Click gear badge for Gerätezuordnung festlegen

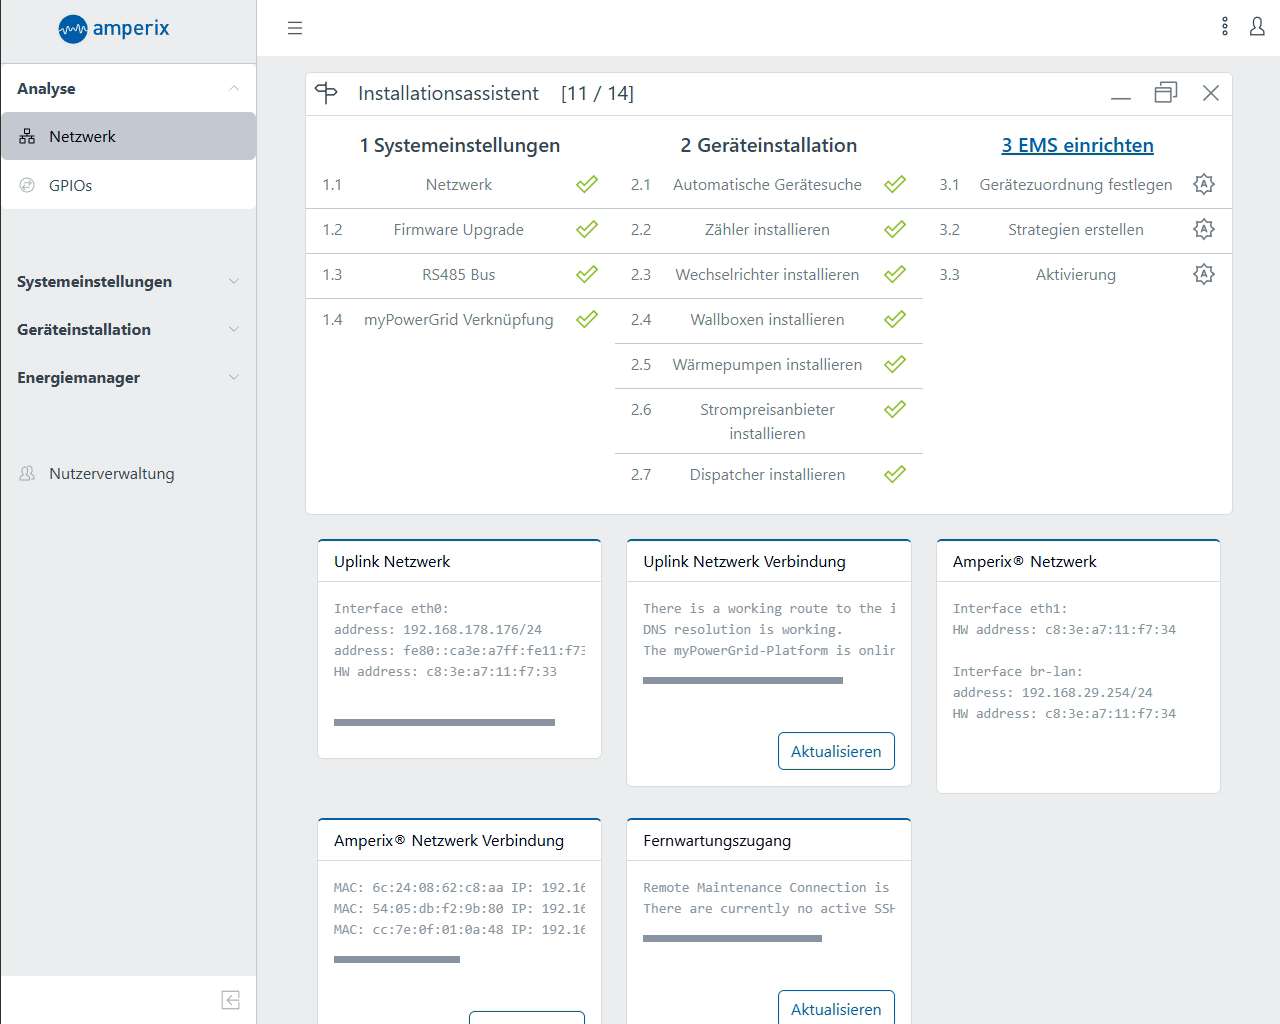point(1204,184)
